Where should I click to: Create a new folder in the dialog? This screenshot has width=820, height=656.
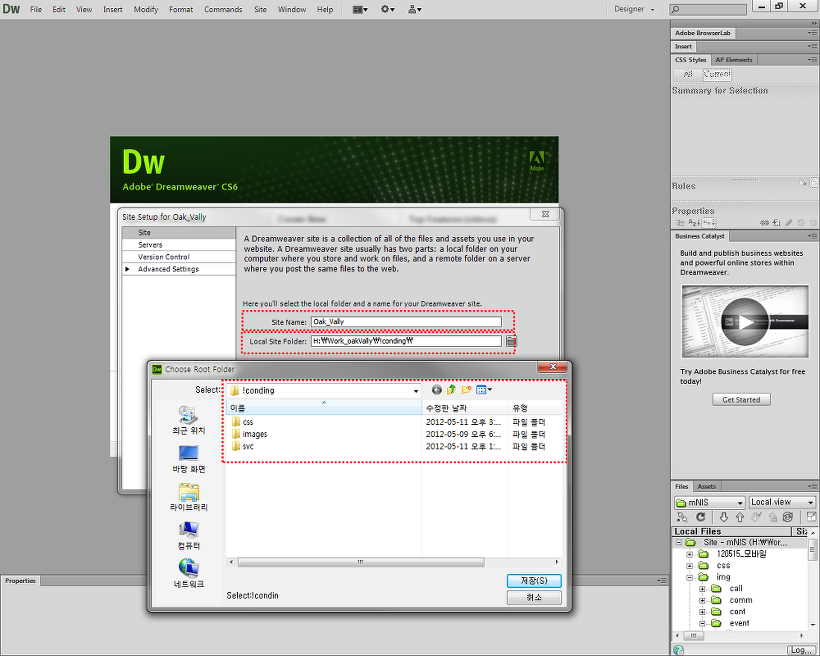pos(466,390)
